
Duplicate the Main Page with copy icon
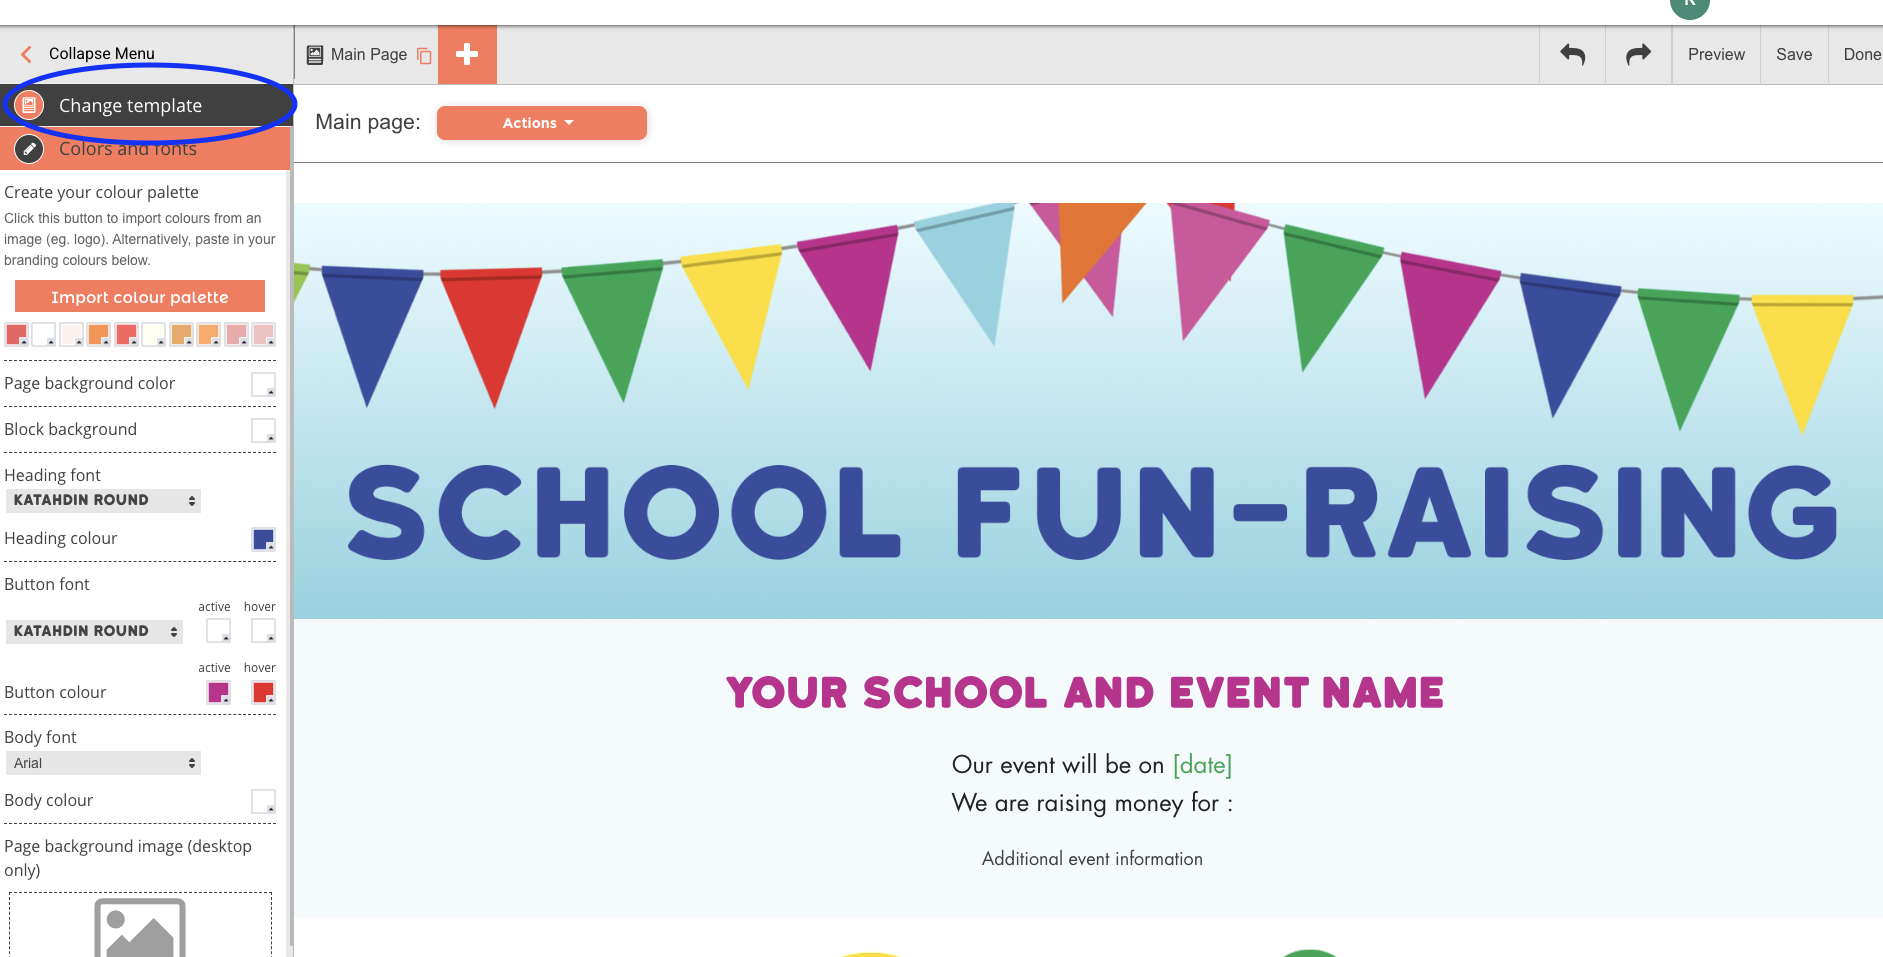424,56
